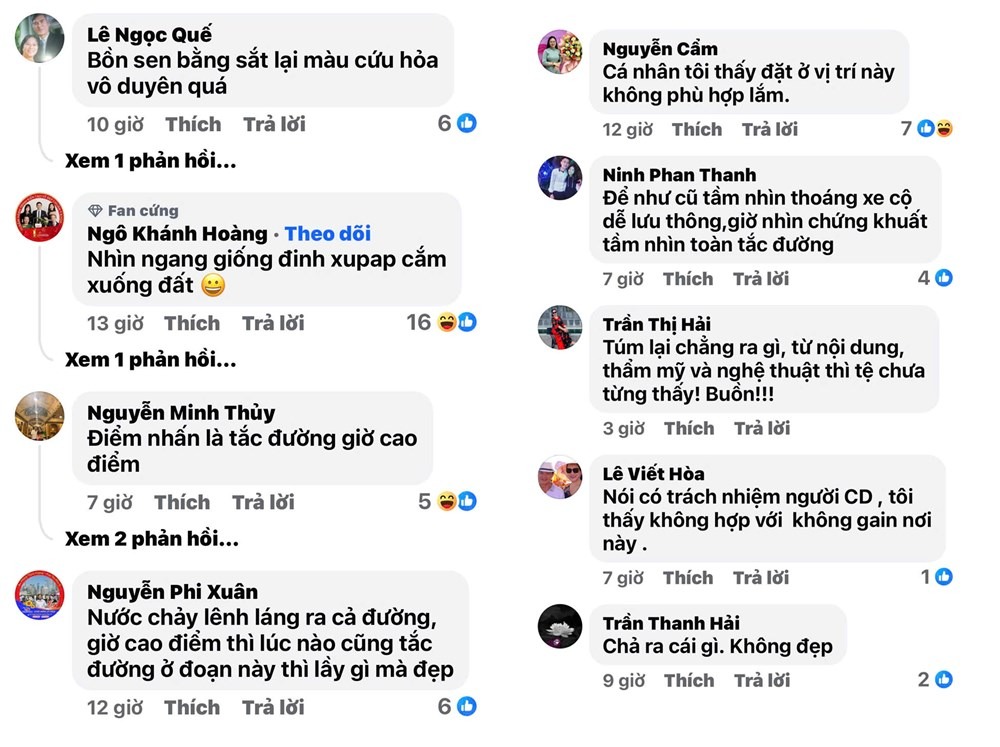Screen dimensions: 1000x747
Task: View reactions on Nguyễn Cầm's comment
Action: pyautogui.click(x=935, y=128)
